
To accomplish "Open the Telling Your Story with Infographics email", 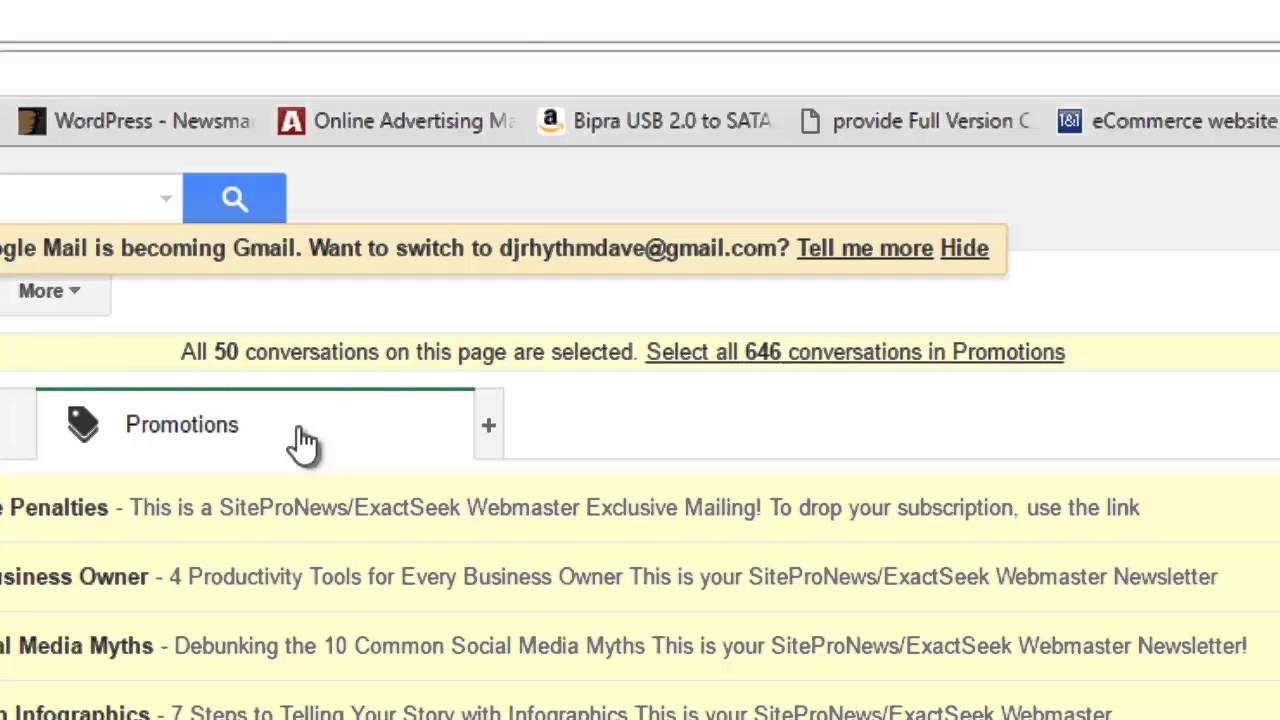I will click(x=640, y=703).
